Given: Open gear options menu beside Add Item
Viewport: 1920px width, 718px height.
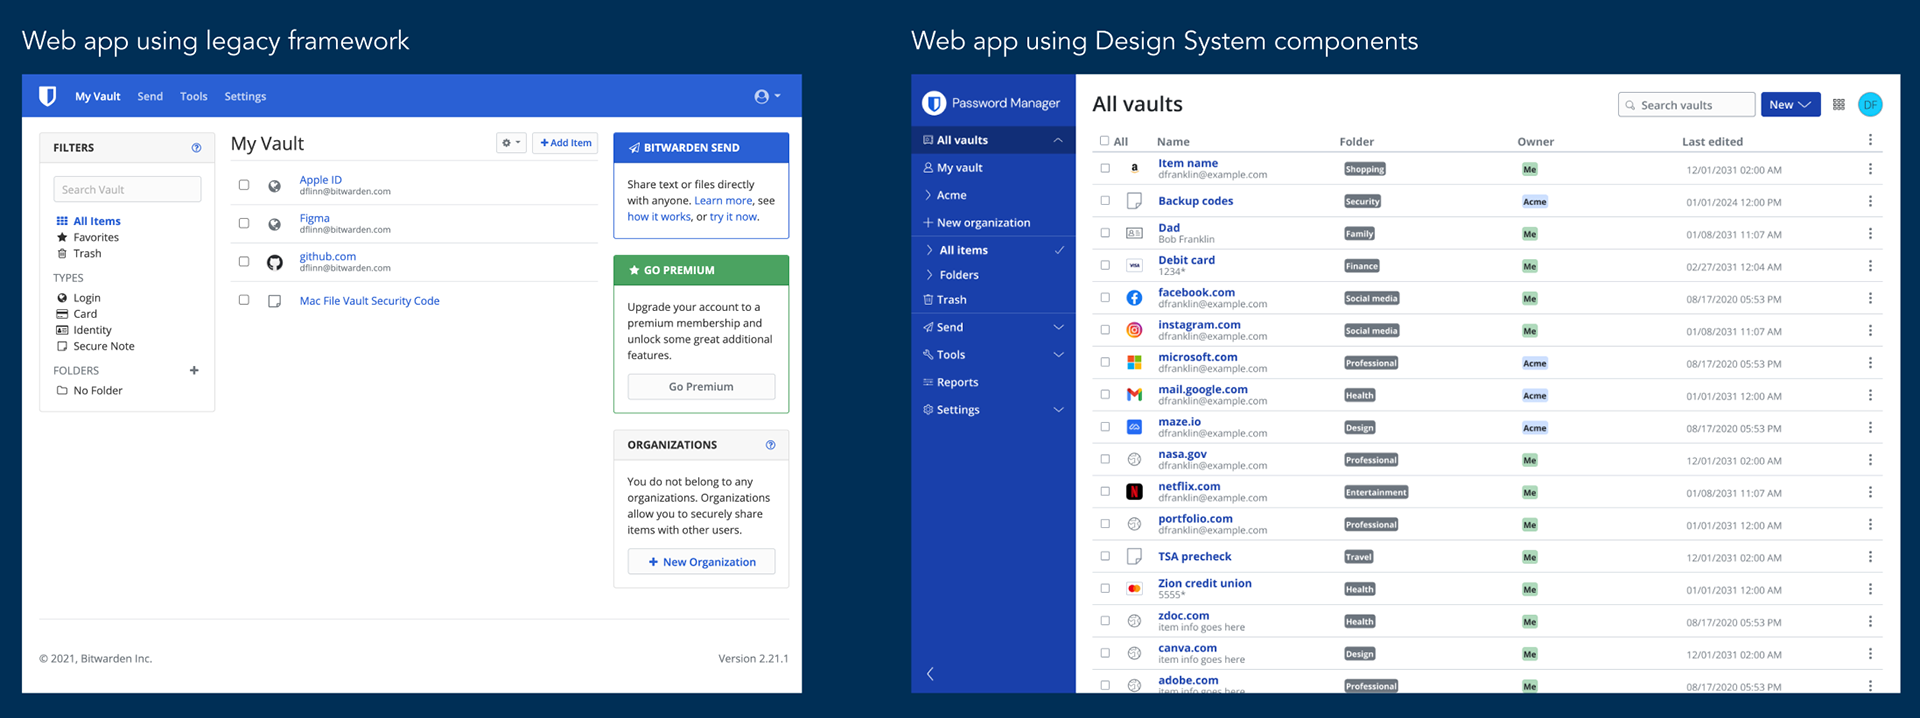Looking at the screenshot, I should tap(511, 143).
